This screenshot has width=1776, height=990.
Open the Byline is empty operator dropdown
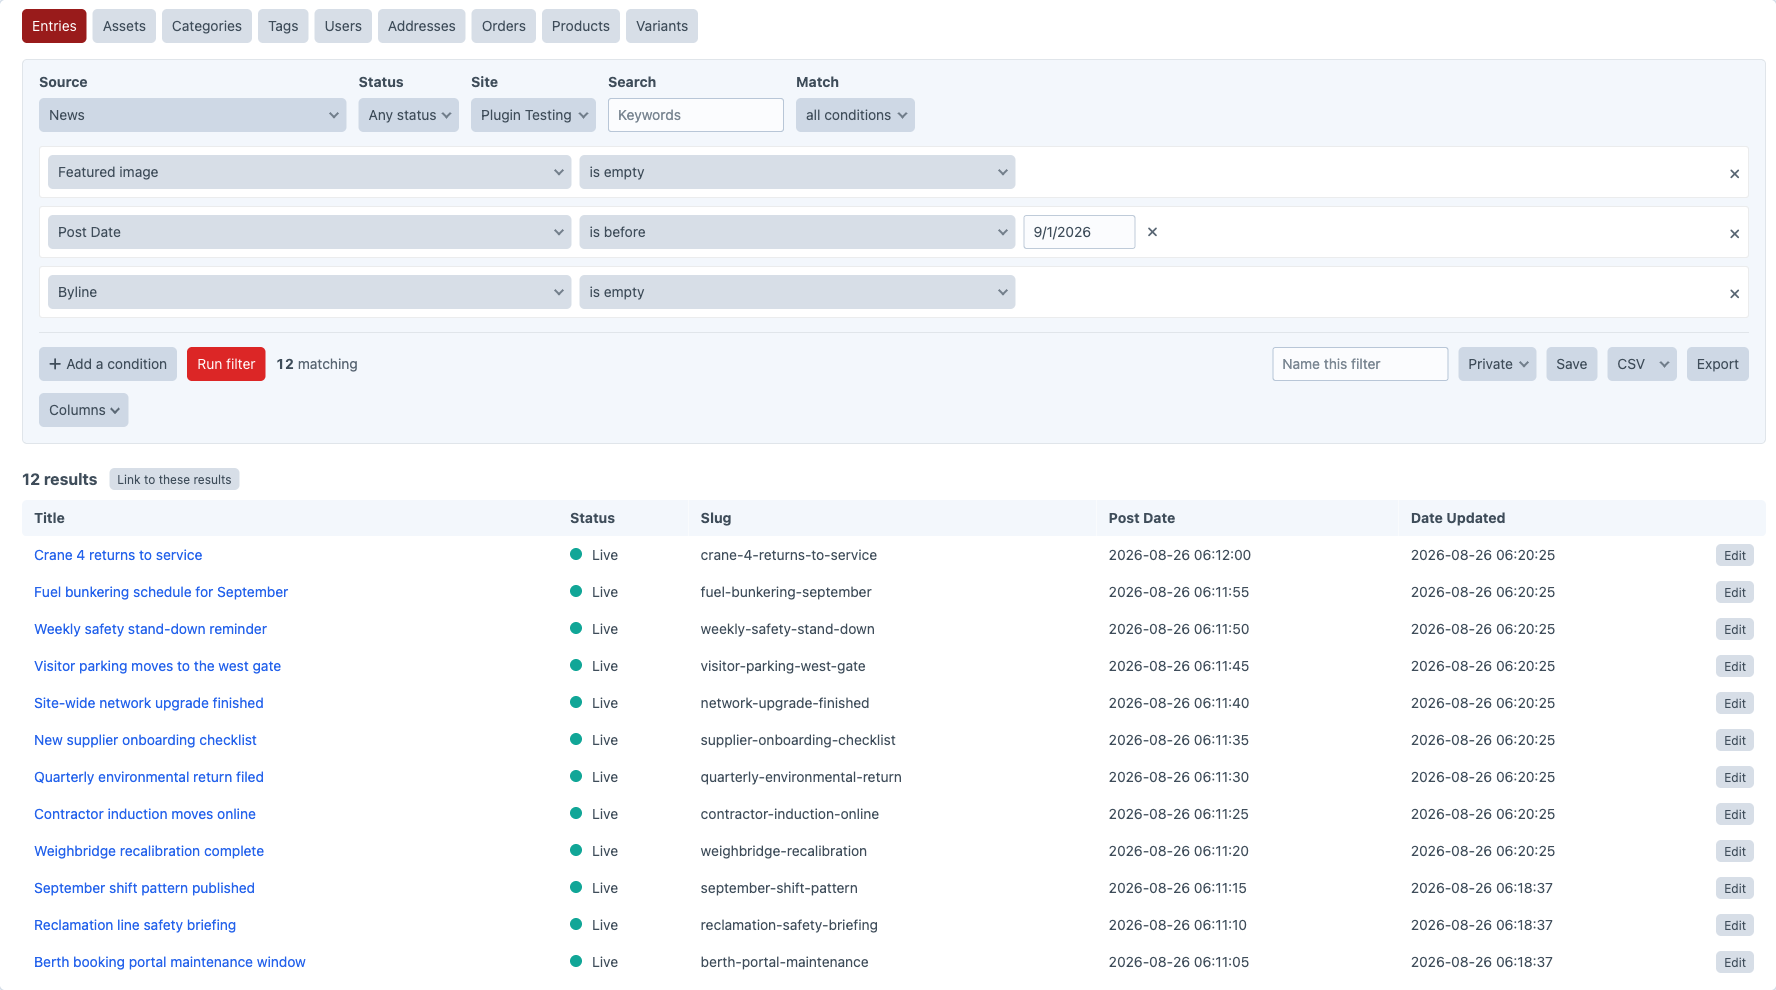[797, 292]
